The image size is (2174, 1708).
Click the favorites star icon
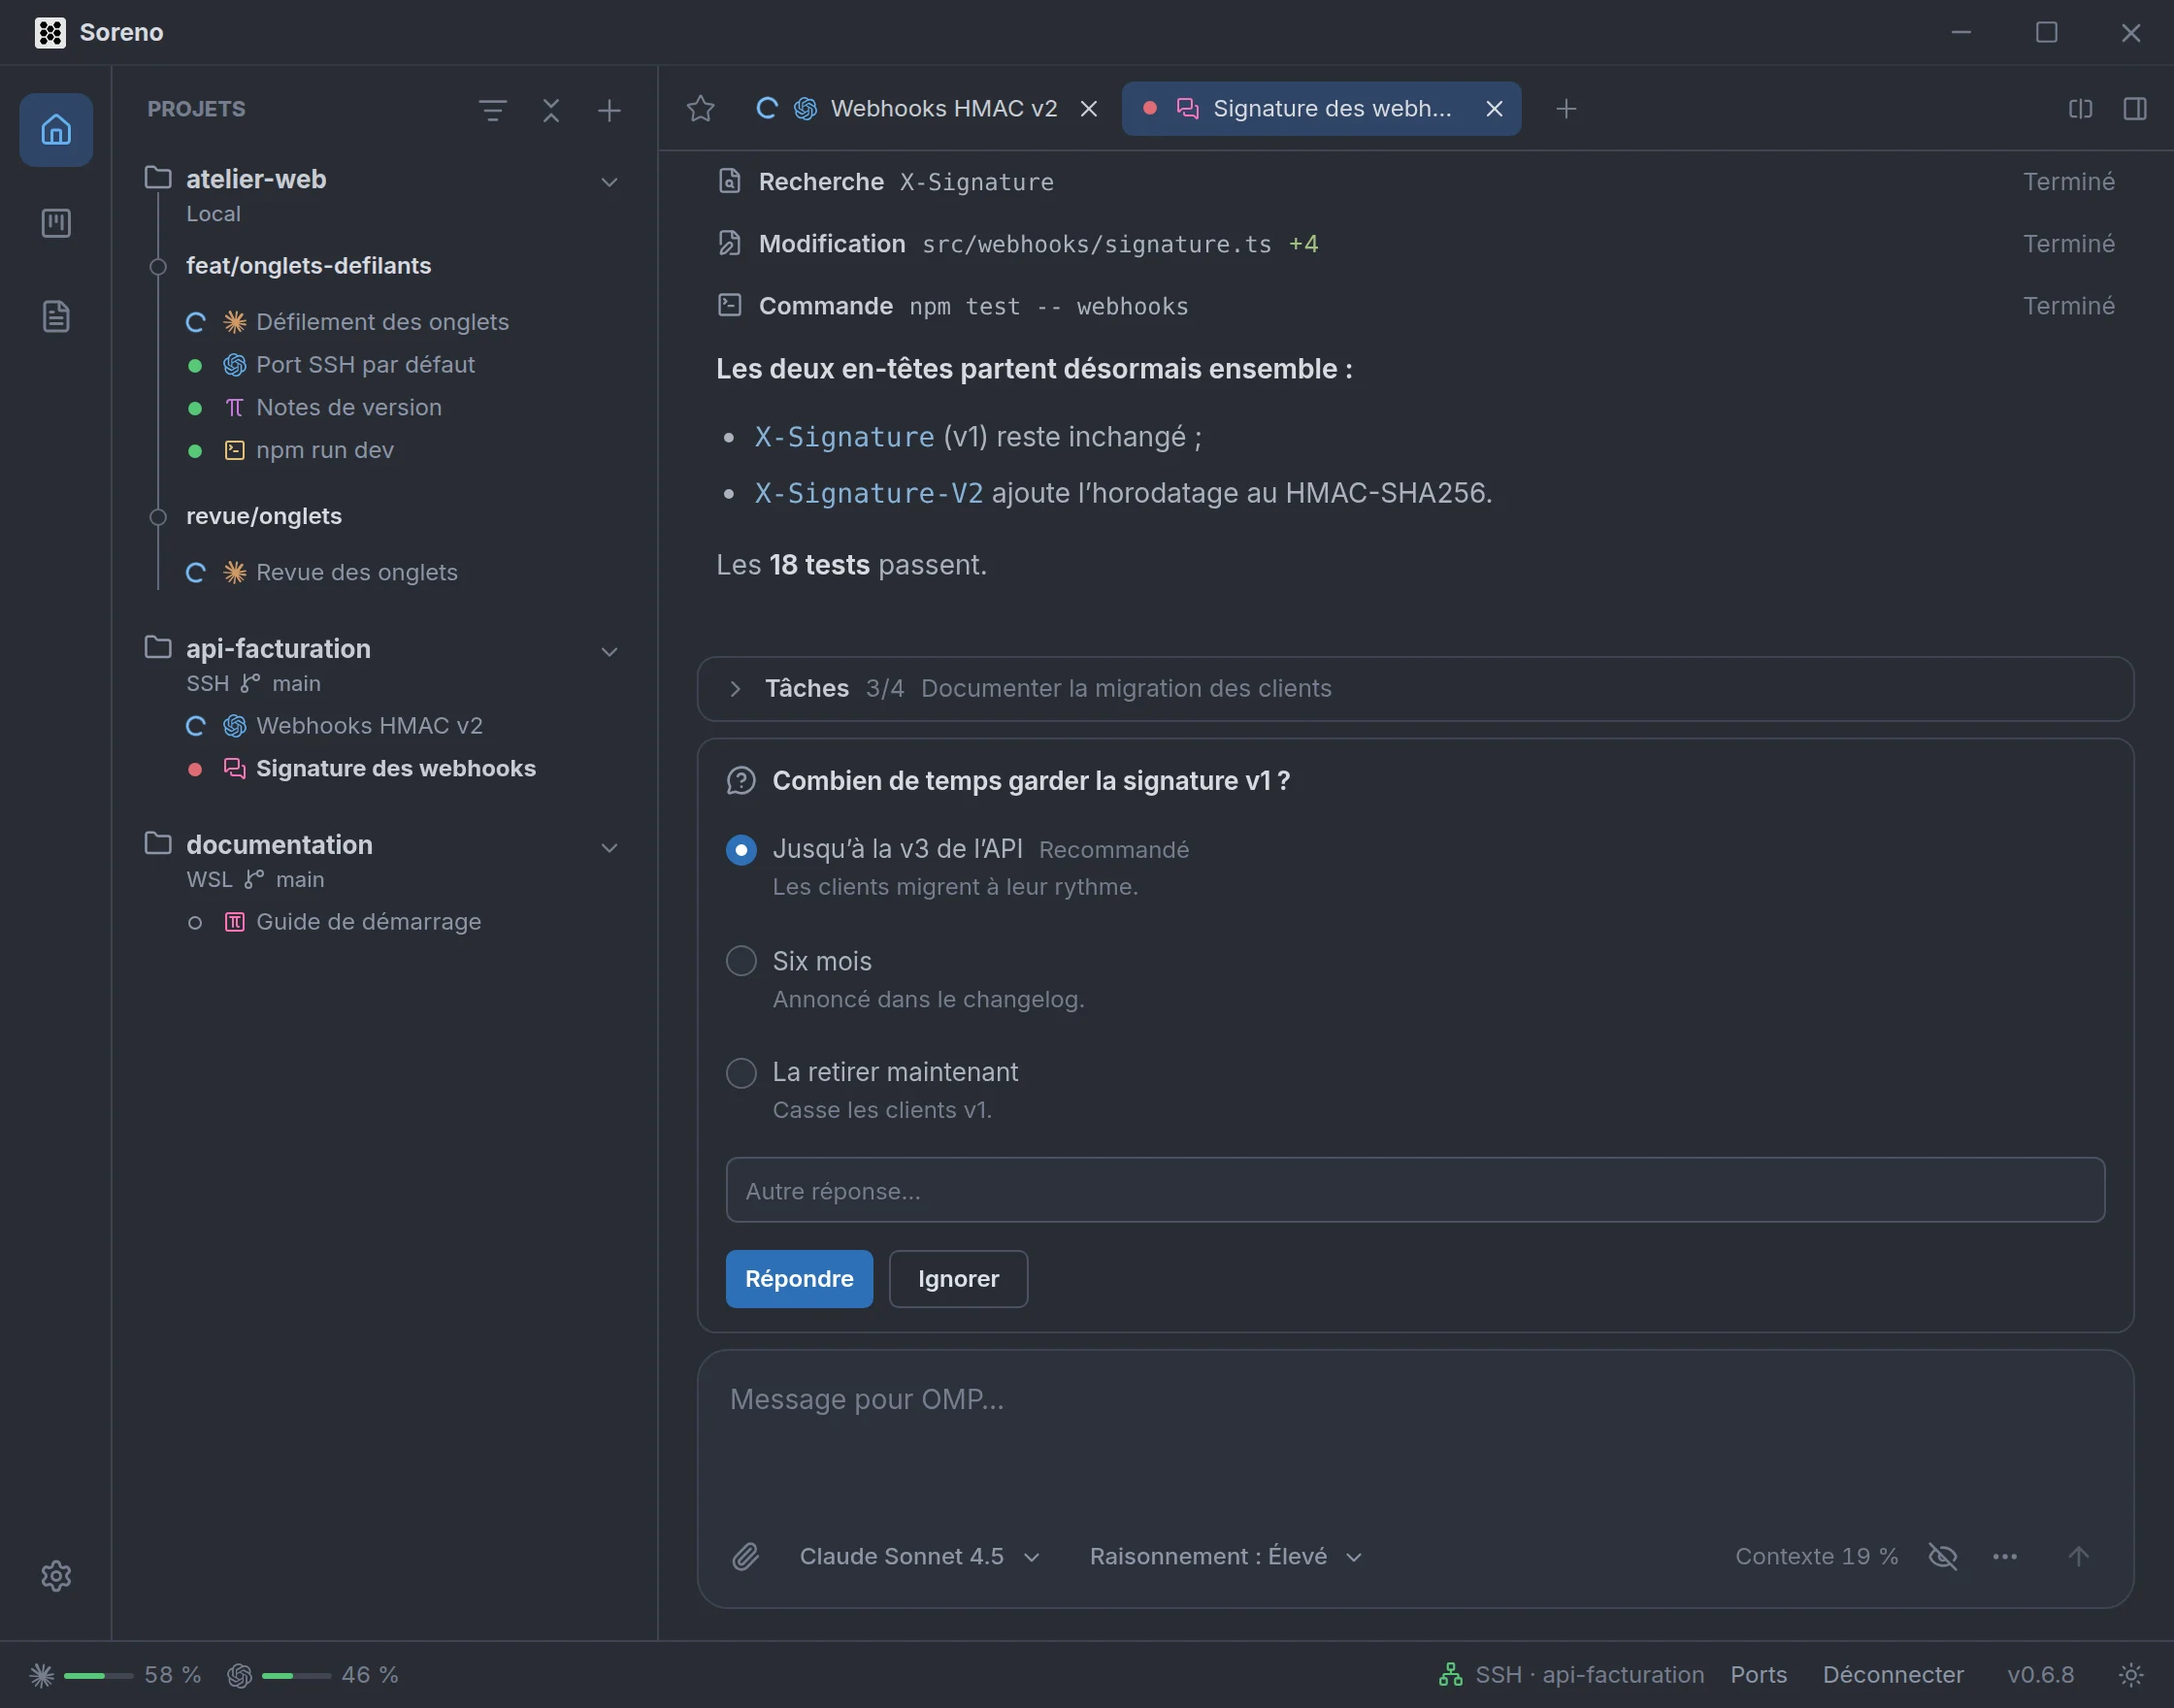tap(701, 109)
